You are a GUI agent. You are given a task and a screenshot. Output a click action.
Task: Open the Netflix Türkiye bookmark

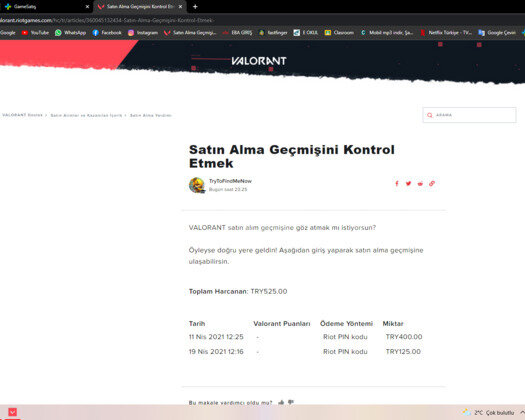pyautogui.click(x=446, y=32)
